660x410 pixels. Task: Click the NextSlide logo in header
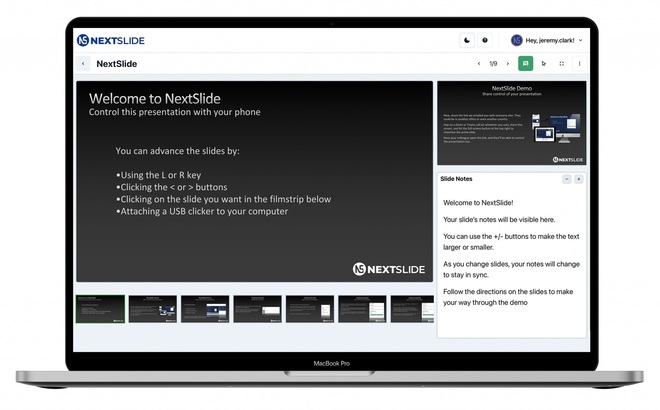(x=111, y=40)
